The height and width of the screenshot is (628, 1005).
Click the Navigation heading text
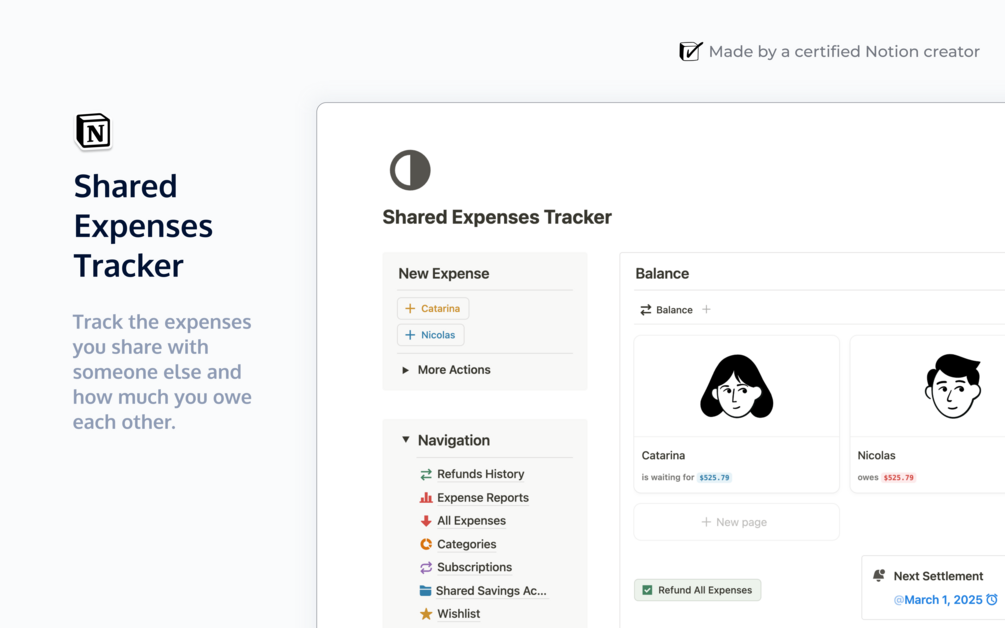pos(454,440)
